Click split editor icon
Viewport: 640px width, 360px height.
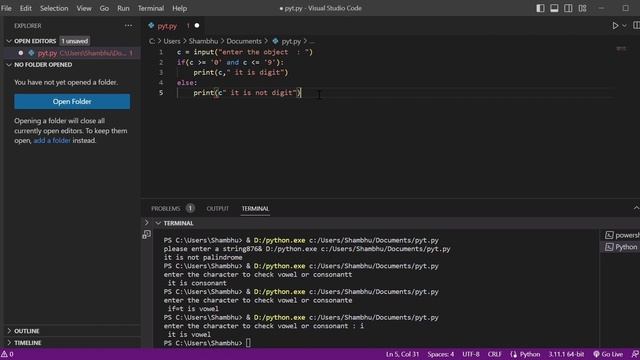pyautogui.click(x=636, y=26)
